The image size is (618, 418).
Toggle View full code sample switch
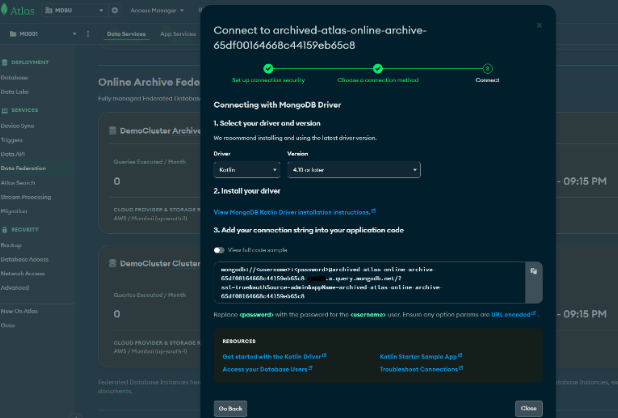tap(219, 250)
